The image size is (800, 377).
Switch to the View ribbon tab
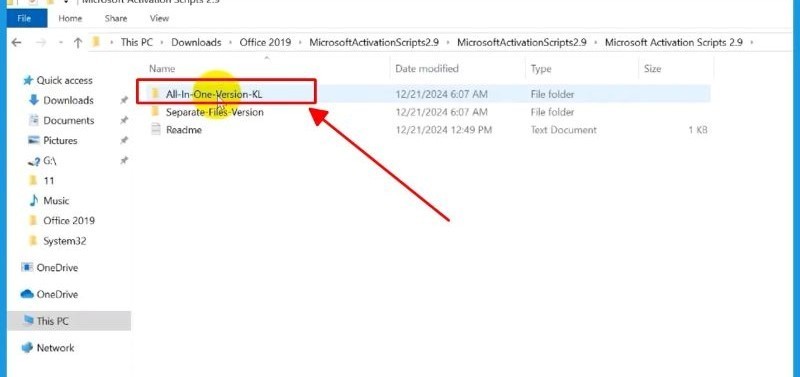pyautogui.click(x=159, y=18)
